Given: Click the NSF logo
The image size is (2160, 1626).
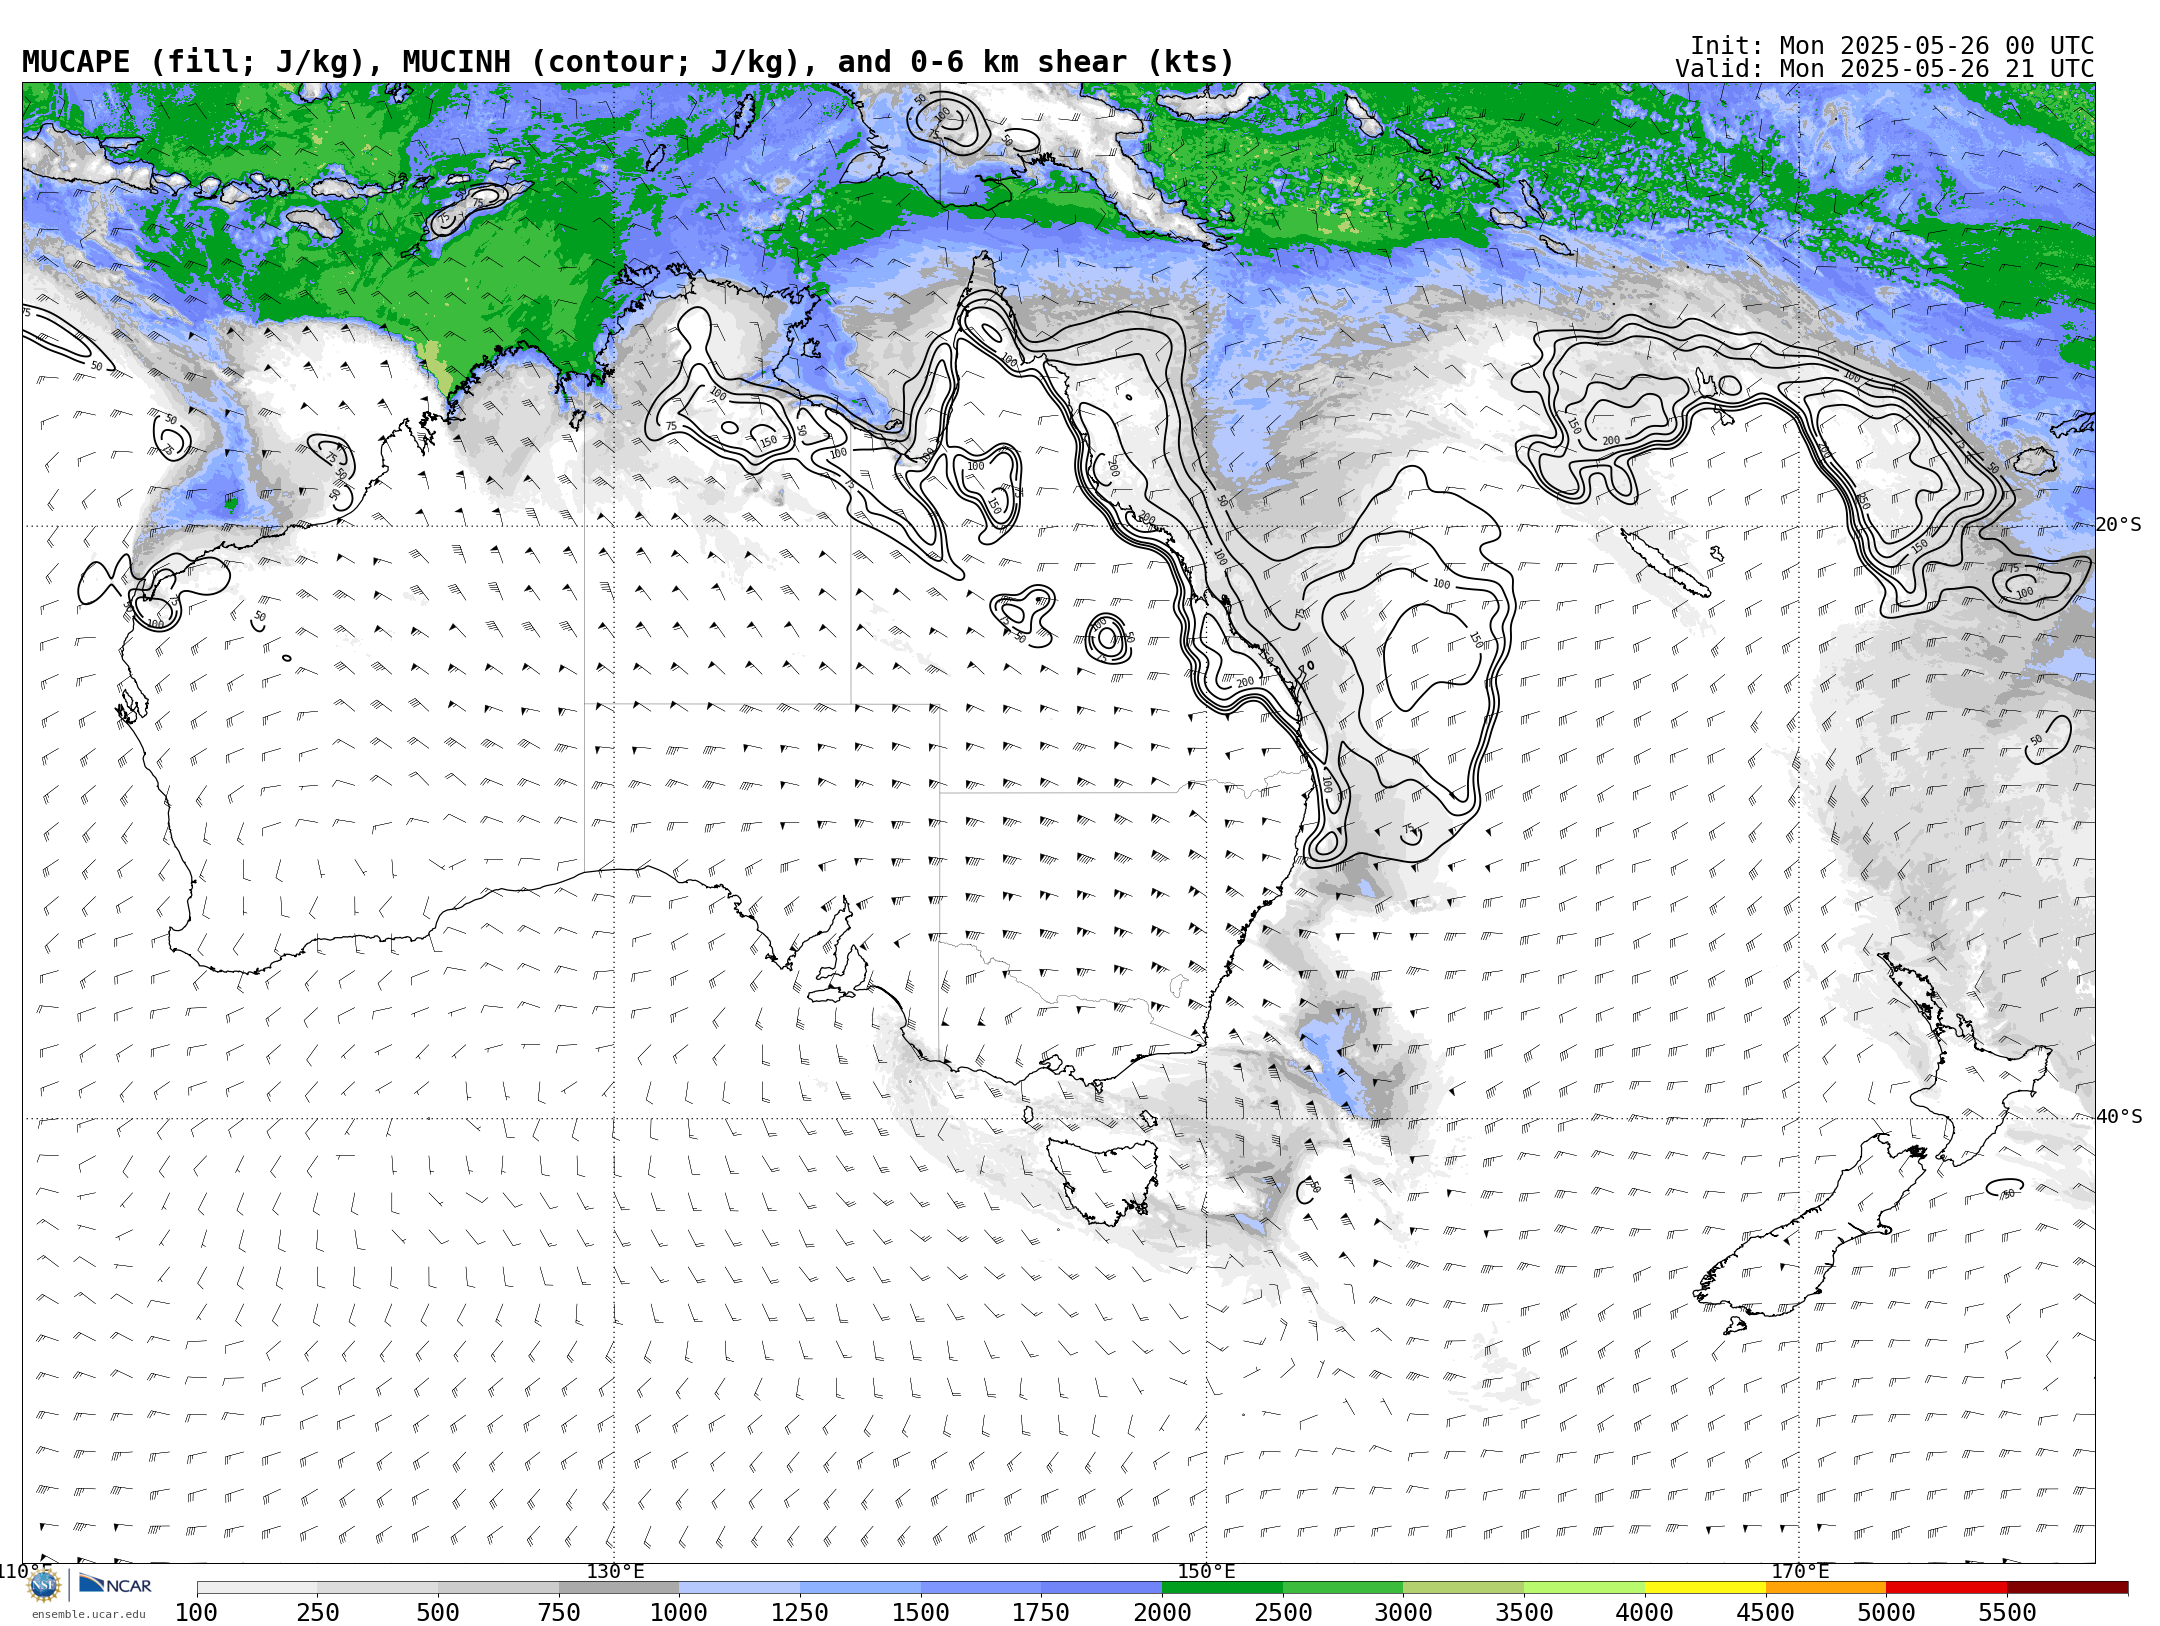Looking at the screenshot, I should [x=44, y=1585].
